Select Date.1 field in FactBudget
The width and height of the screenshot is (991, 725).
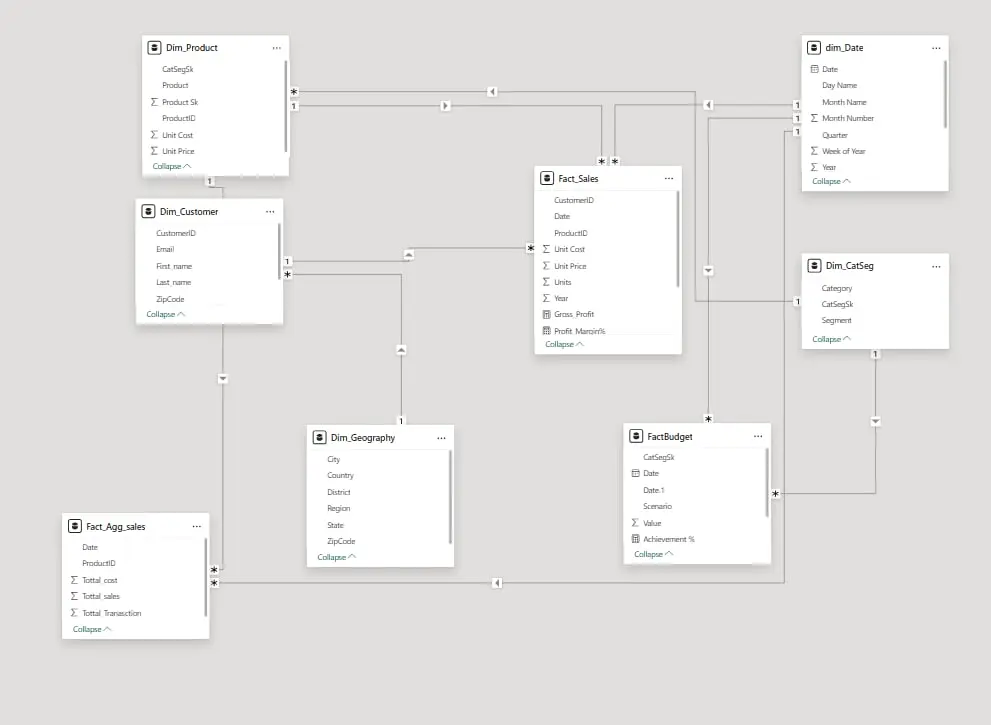(x=654, y=490)
